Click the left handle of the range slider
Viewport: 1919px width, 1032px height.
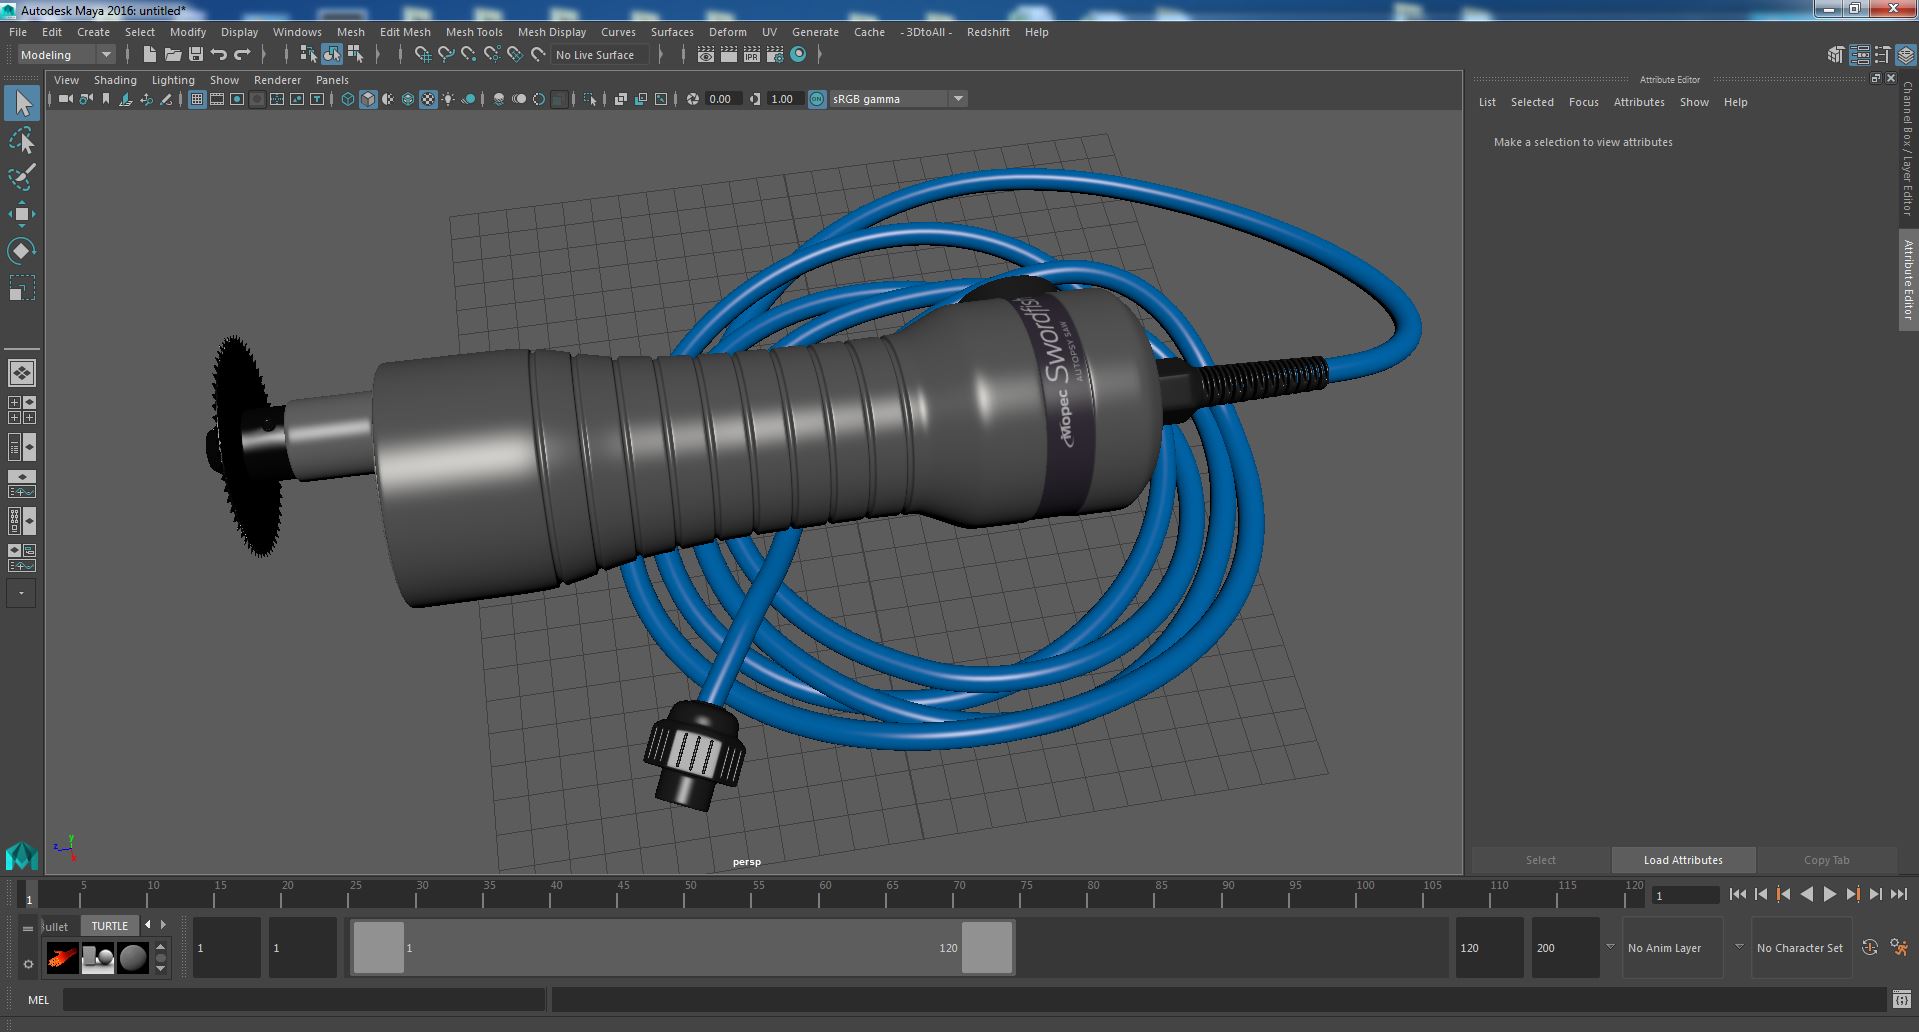coord(379,948)
